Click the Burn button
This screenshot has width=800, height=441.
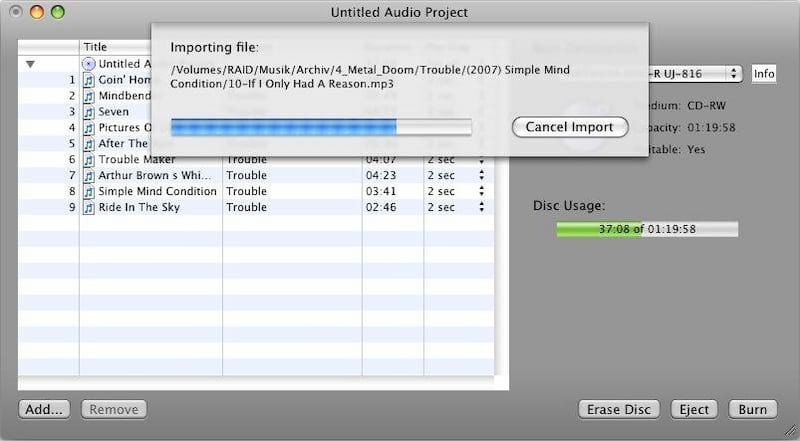click(752, 409)
